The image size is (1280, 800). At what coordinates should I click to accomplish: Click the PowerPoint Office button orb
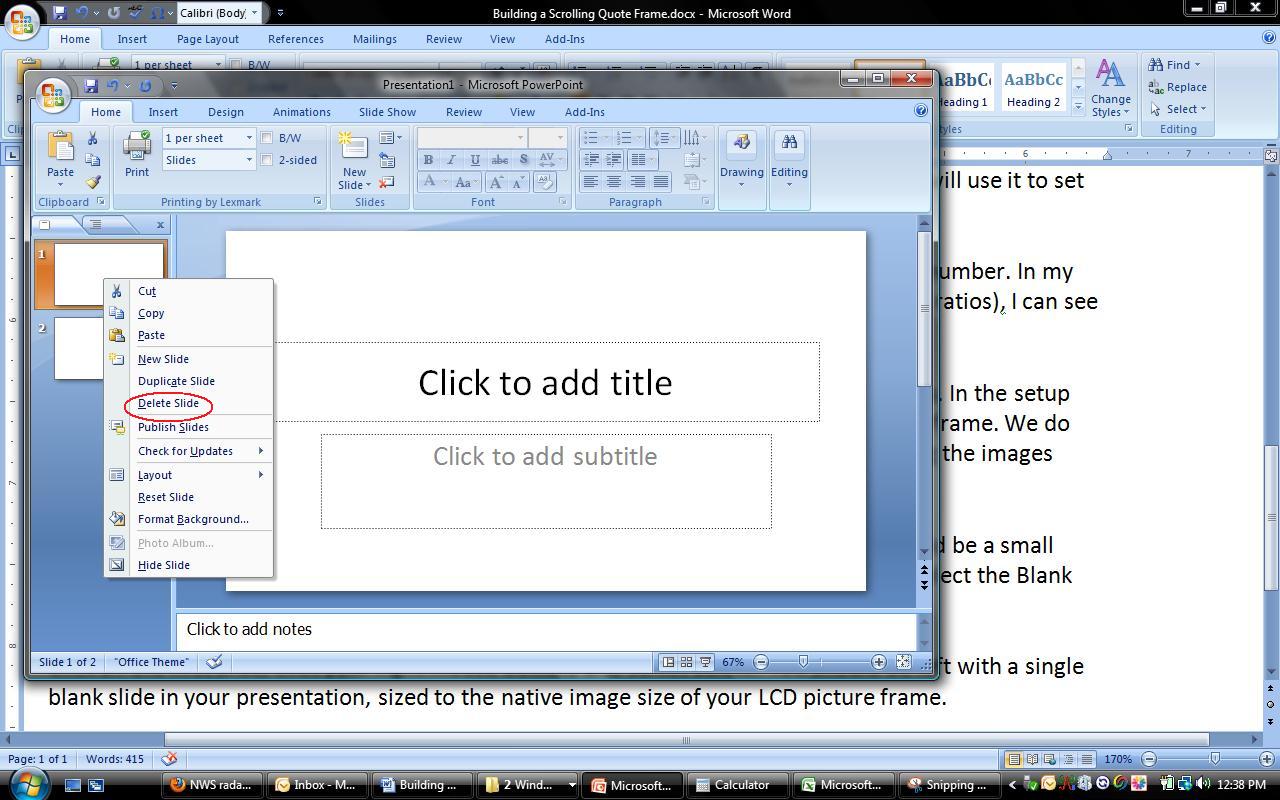53,95
